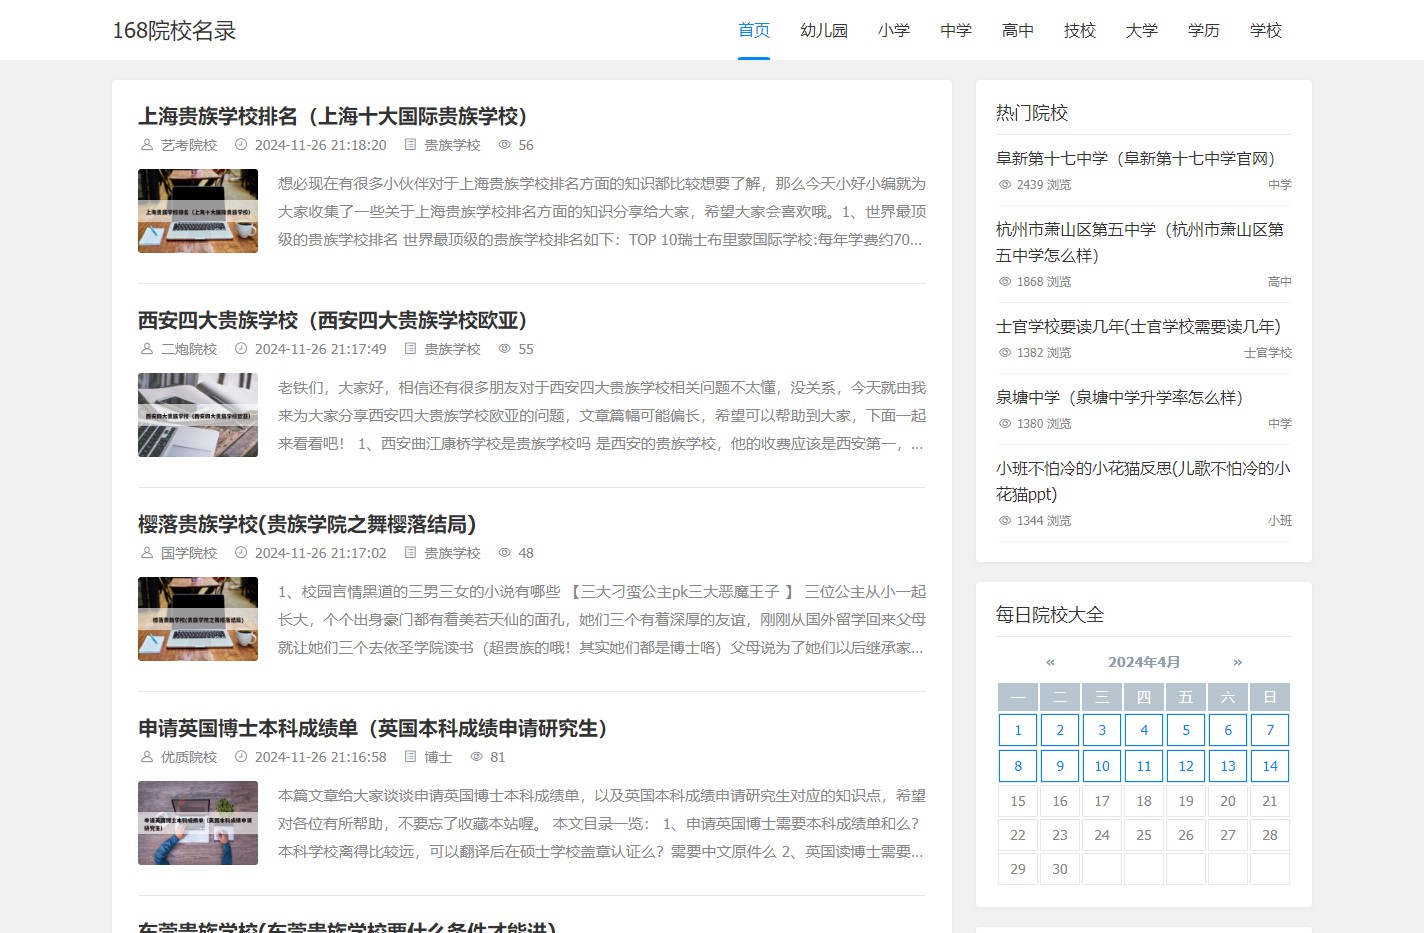Screen dimensions: 1424x933
Task: Click thumbnail of 西安四大贵族学校 article
Action: (198, 415)
